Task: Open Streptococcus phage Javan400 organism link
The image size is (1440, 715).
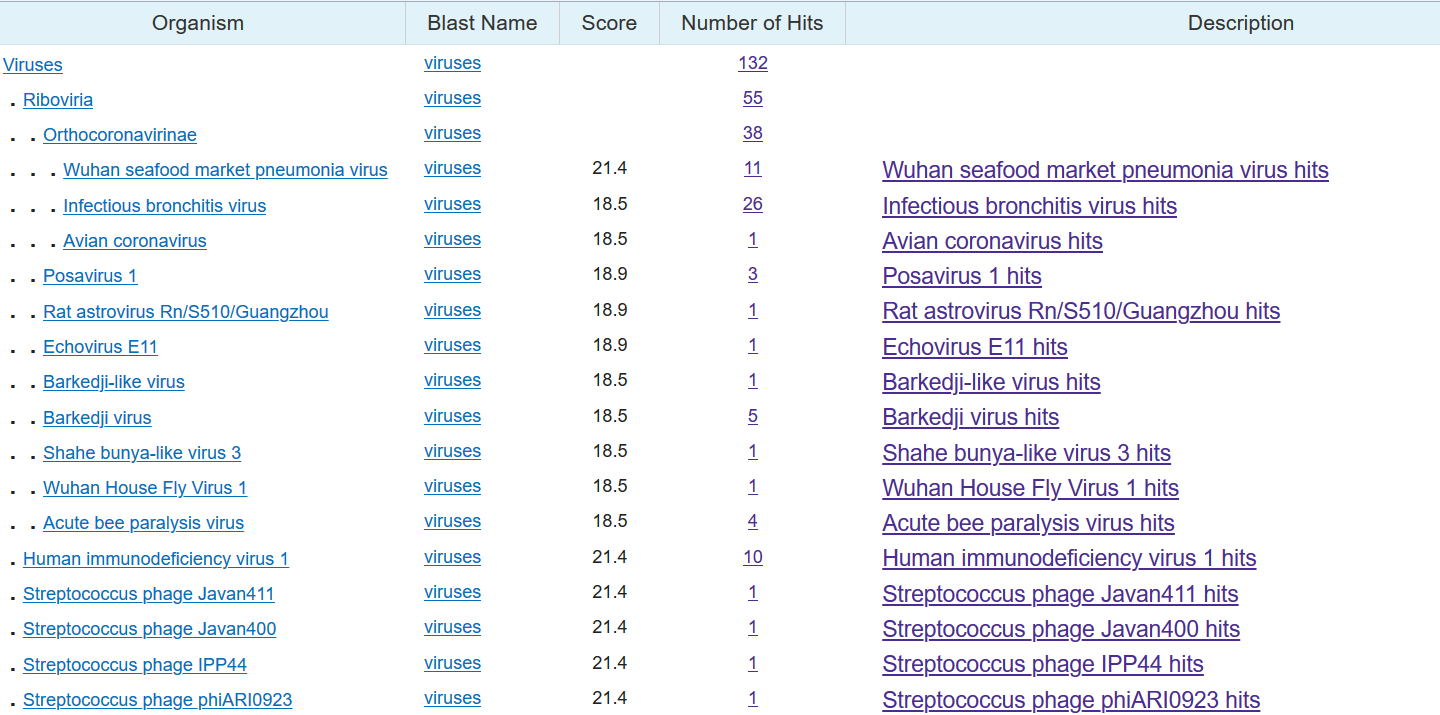Action: tap(150, 629)
